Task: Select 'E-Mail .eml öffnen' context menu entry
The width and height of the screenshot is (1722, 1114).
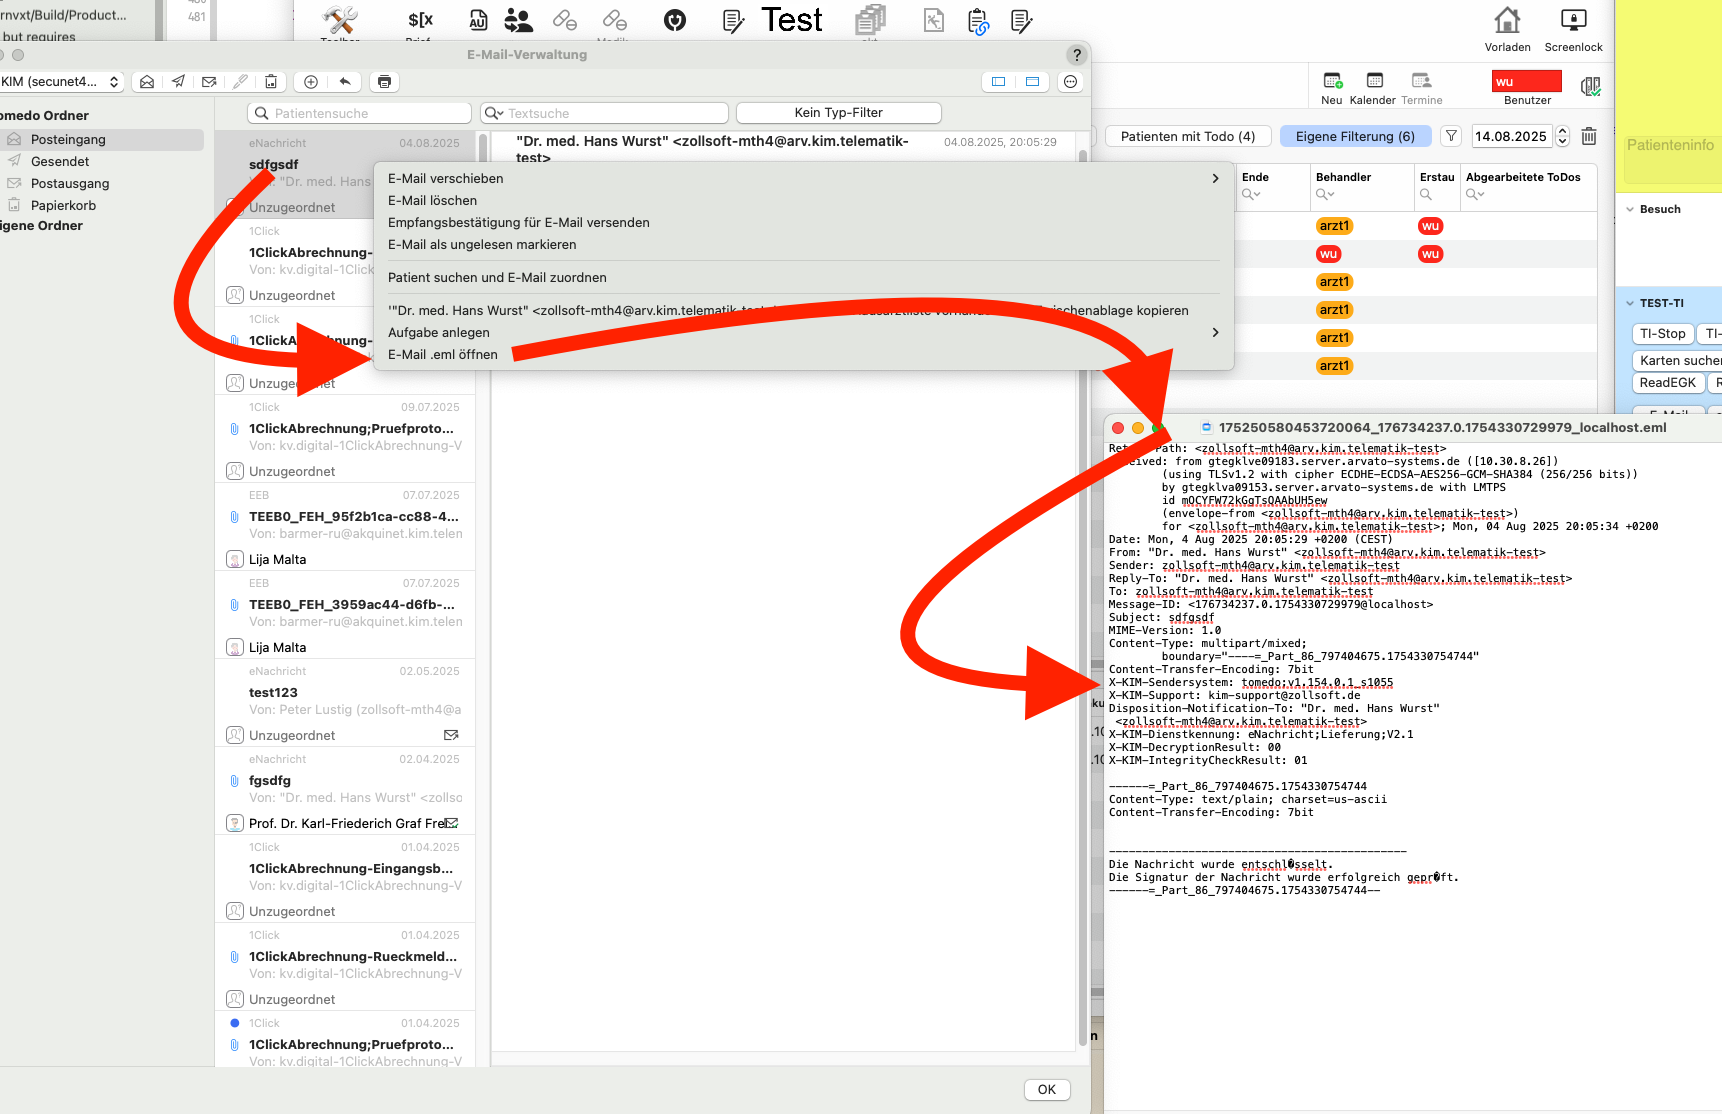Action: (443, 354)
